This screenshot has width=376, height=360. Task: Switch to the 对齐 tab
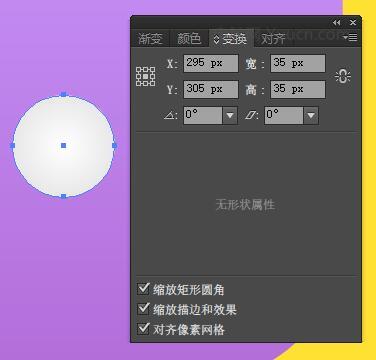[x=272, y=39]
